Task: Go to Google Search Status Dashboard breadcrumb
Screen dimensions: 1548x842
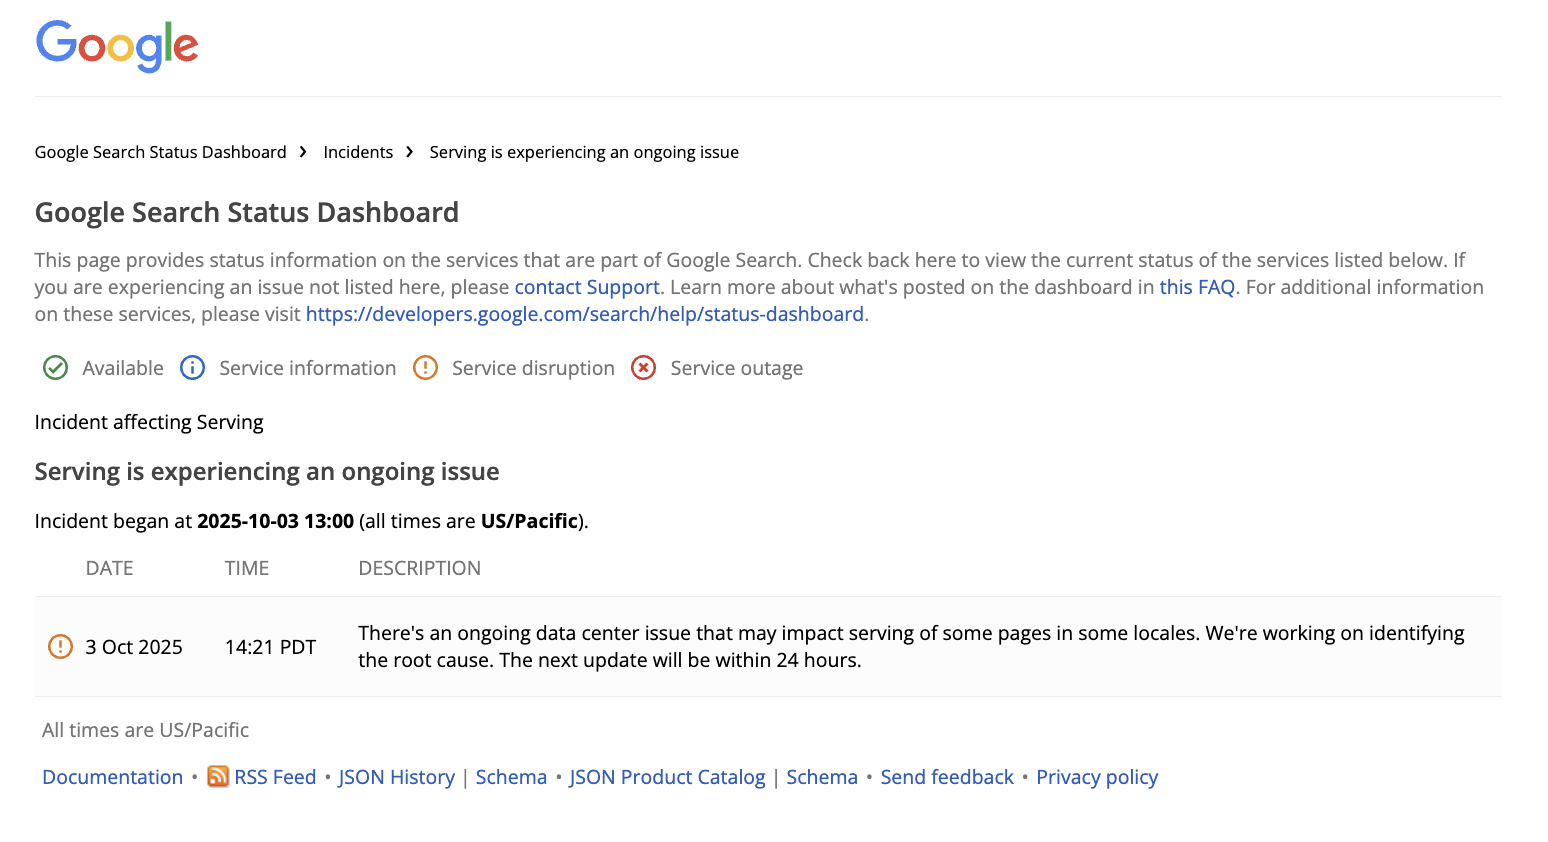Action: point(160,152)
